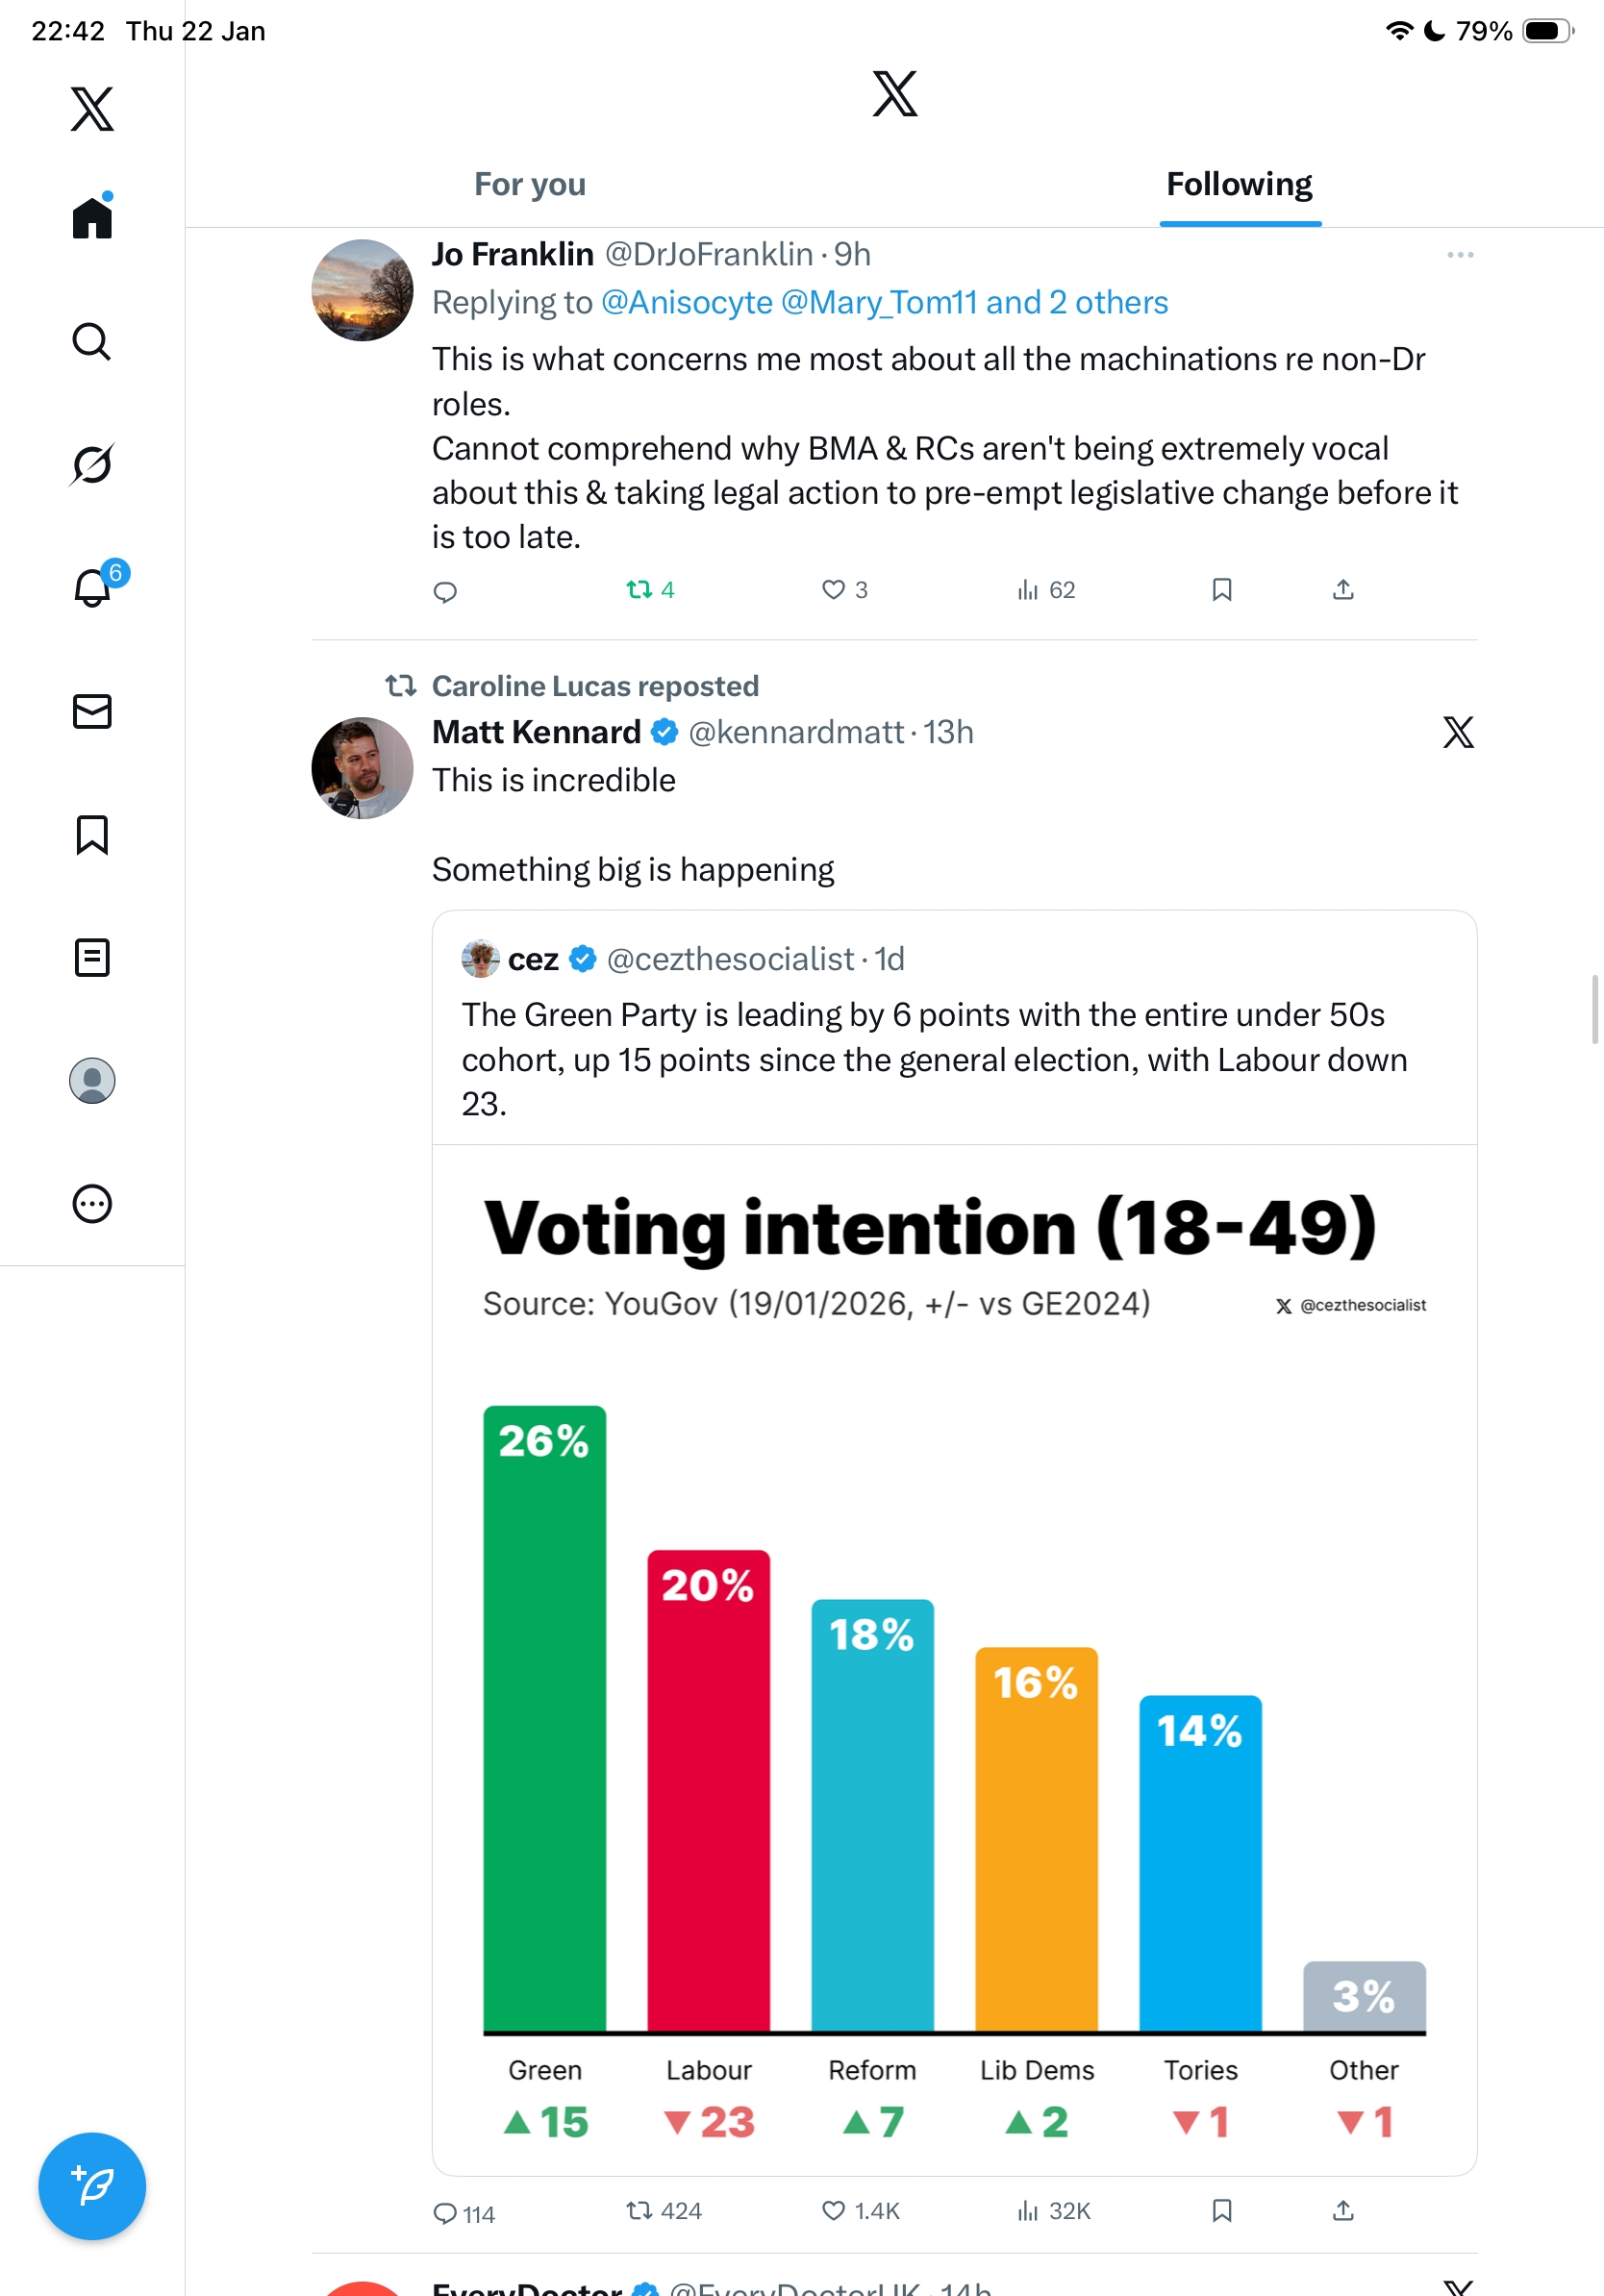Open Lists icon in sidebar
Image resolution: width=1604 pixels, height=2296 pixels.
[x=92, y=958]
